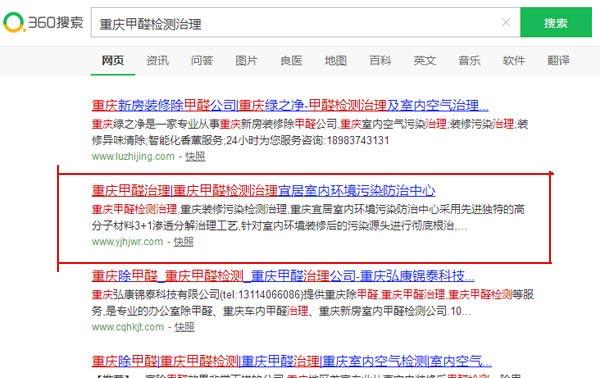The width and height of the screenshot is (600, 378).
Task: Open 快照 next to www.yjhjwr.com
Action: click(x=184, y=242)
